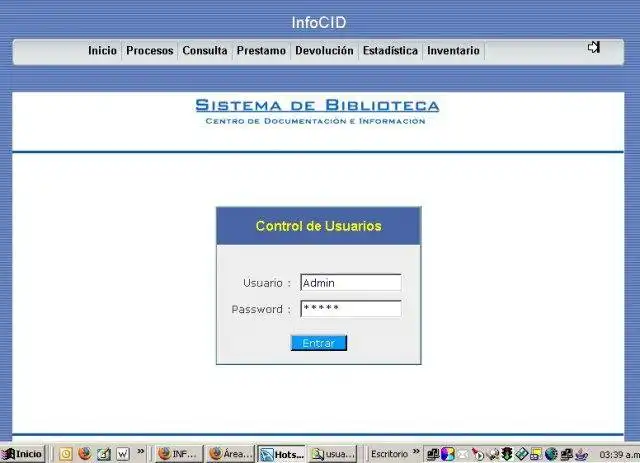Launch Firefox from the quick launch bar
The image size is (640, 463).
click(x=85, y=454)
